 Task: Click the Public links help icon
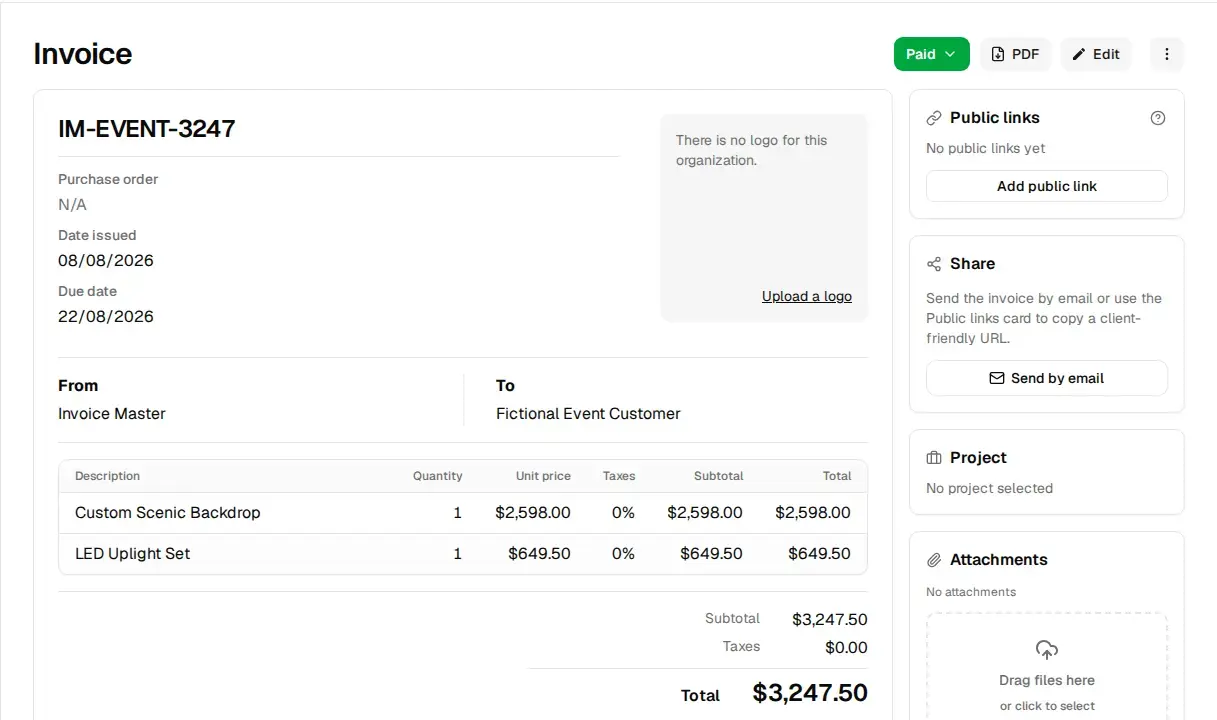point(1158,118)
